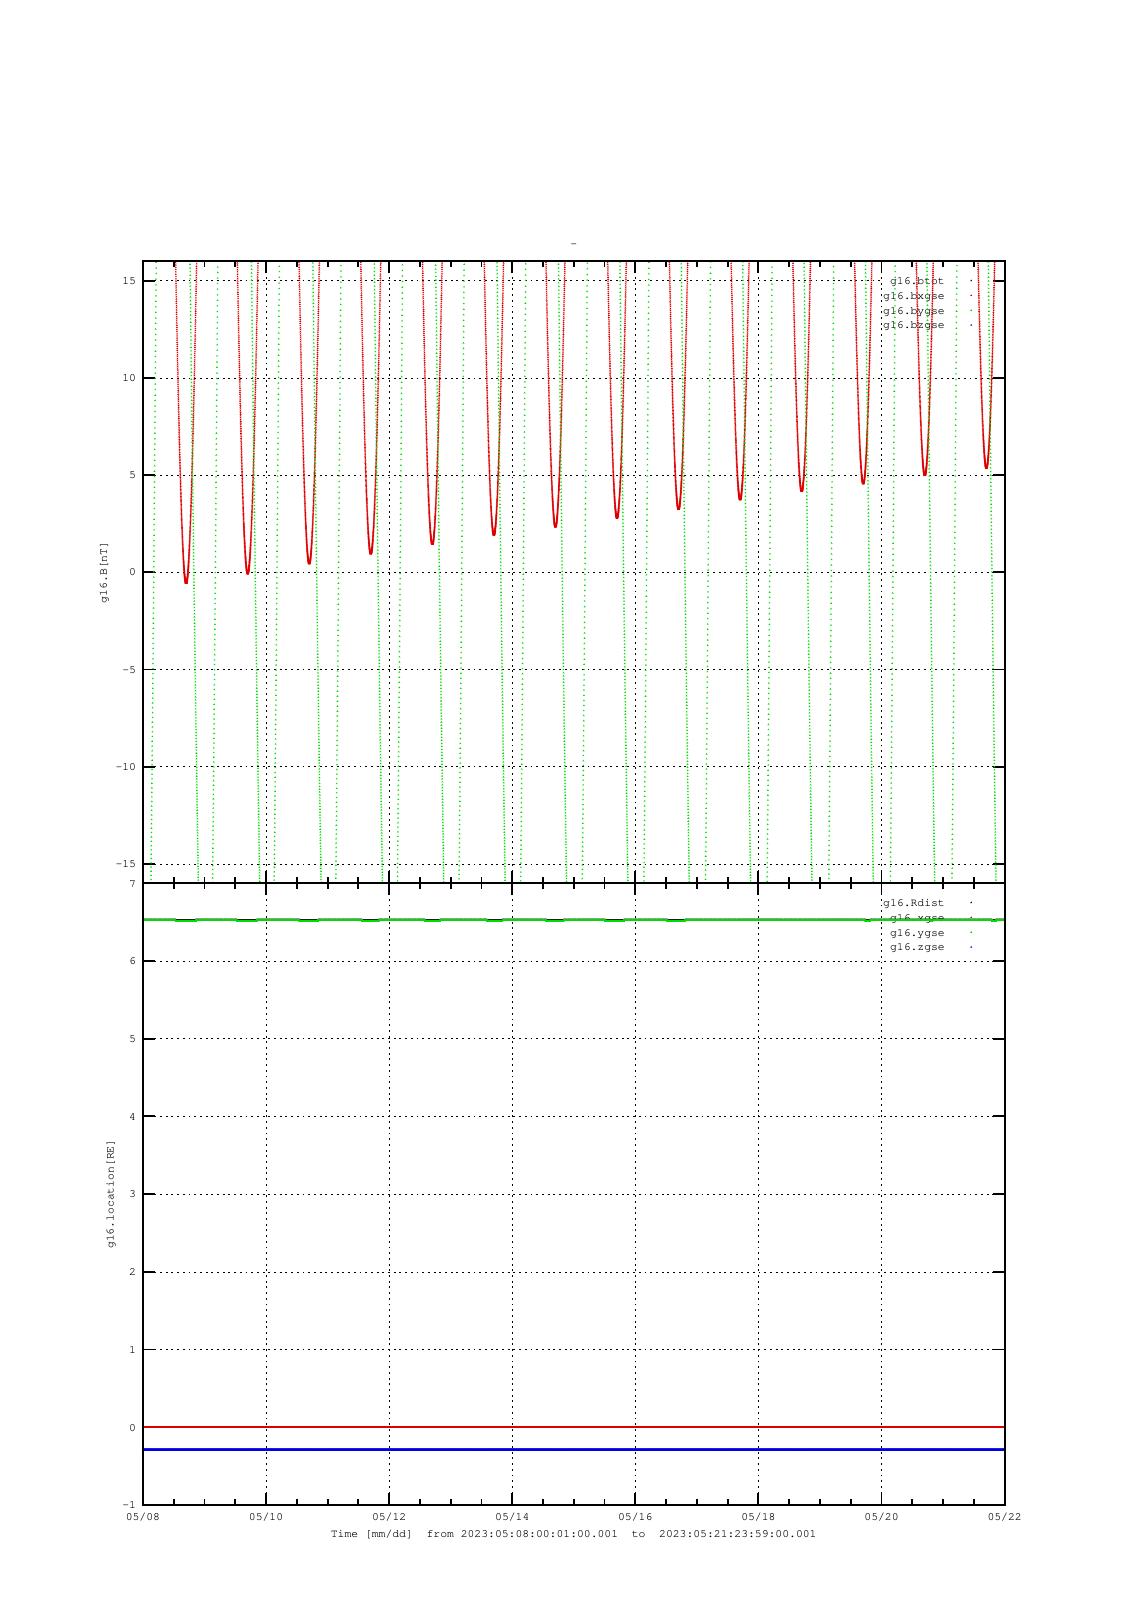Click the 05/10 date tick label
Screen dimensions: 1131x1600
[x=266, y=1517]
